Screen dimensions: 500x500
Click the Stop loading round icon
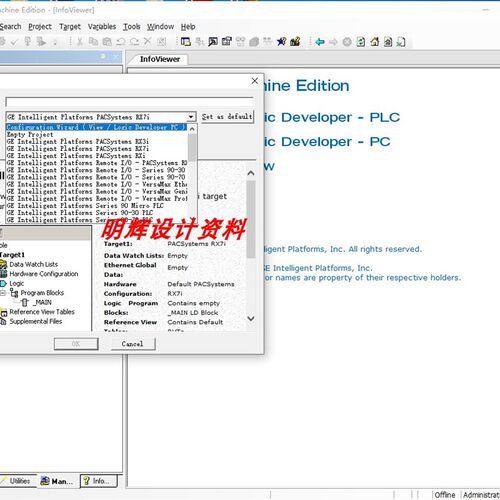tap(347, 42)
